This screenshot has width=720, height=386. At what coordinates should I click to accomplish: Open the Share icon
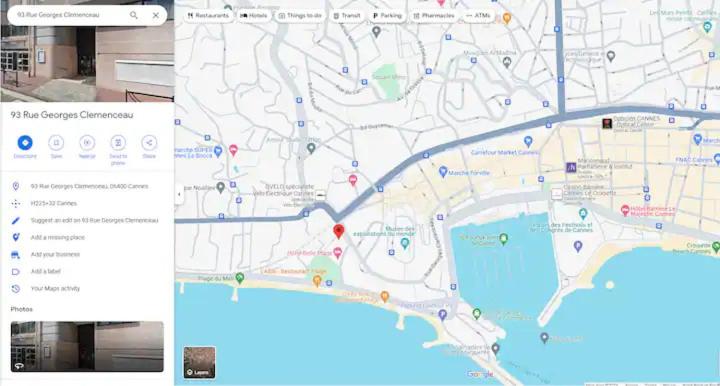pos(149,143)
